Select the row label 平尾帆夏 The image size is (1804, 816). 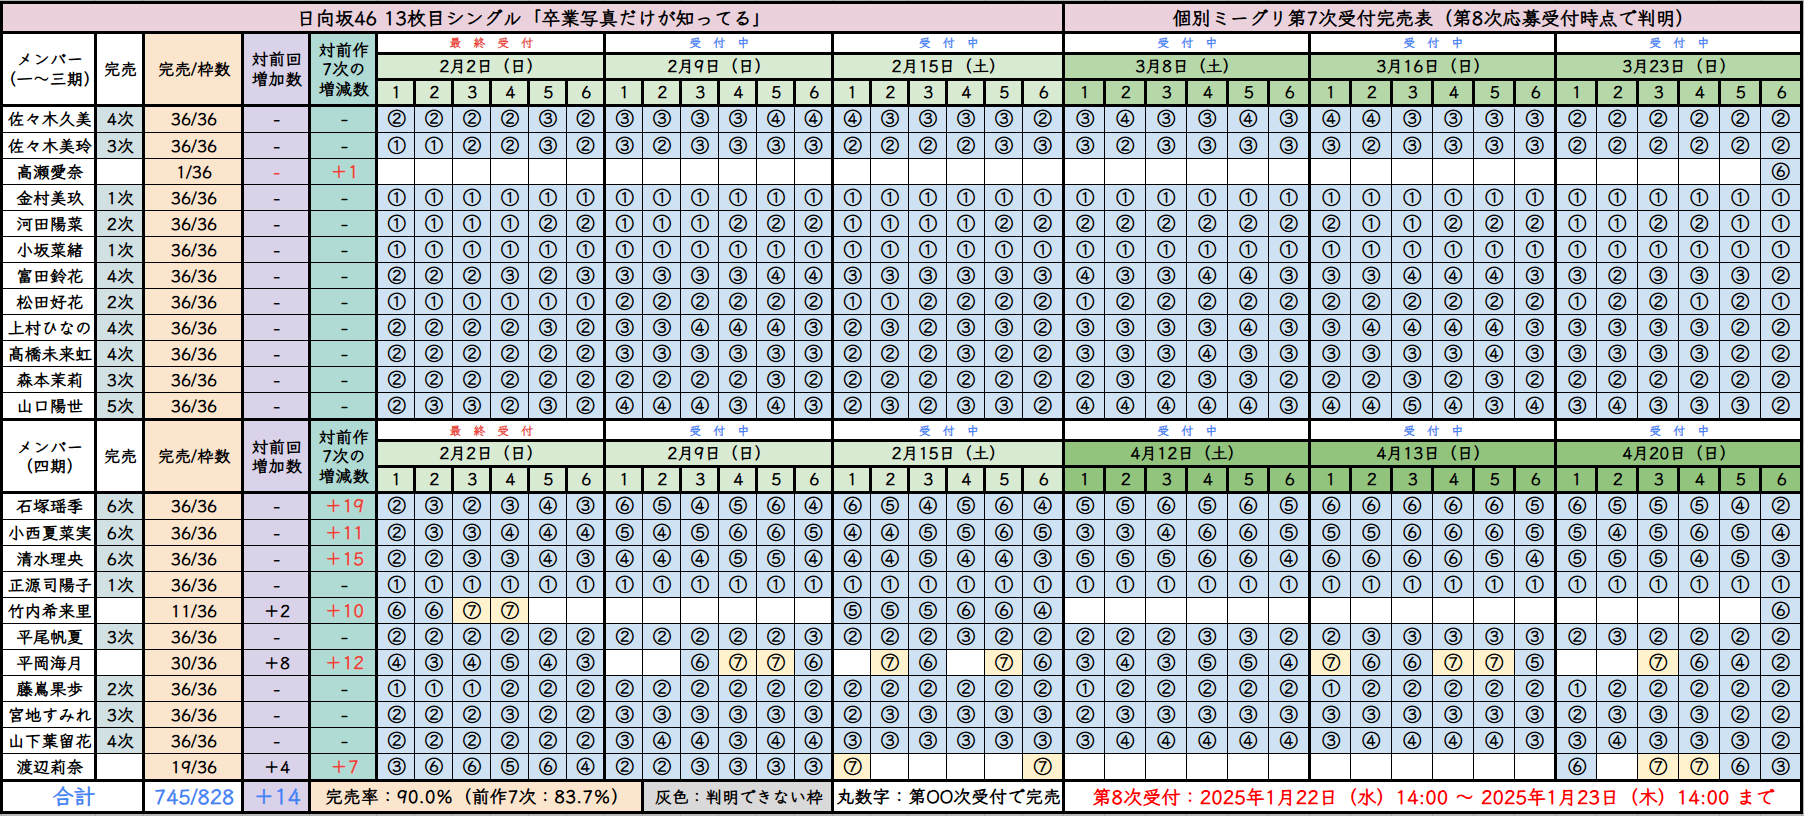(x=50, y=637)
